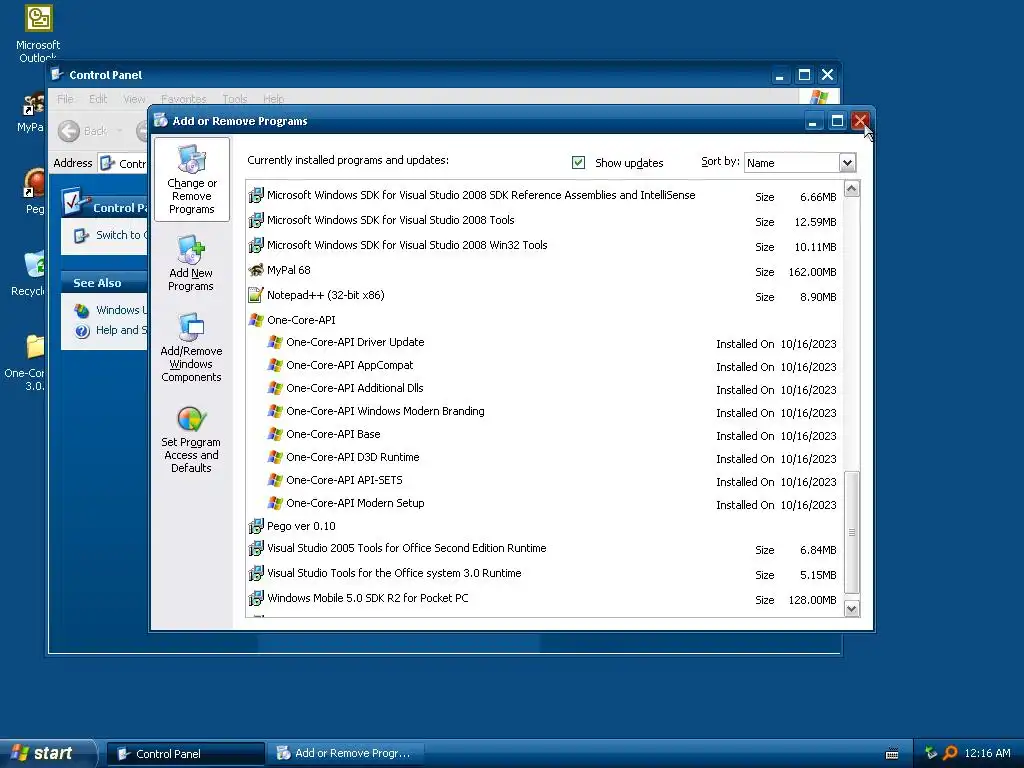The height and width of the screenshot is (768, 1024).
Task: Click the Add or Remove Programs taskbar button
Action: (345, 754)
